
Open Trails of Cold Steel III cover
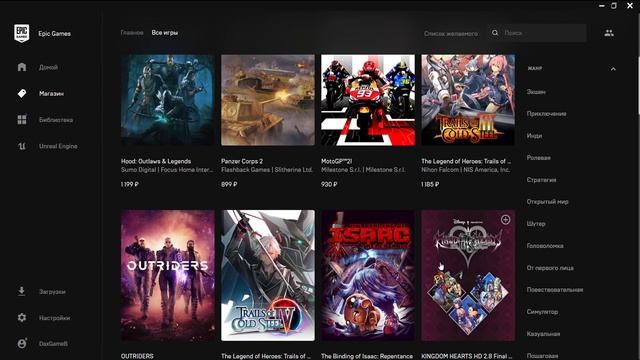(468, 100)
